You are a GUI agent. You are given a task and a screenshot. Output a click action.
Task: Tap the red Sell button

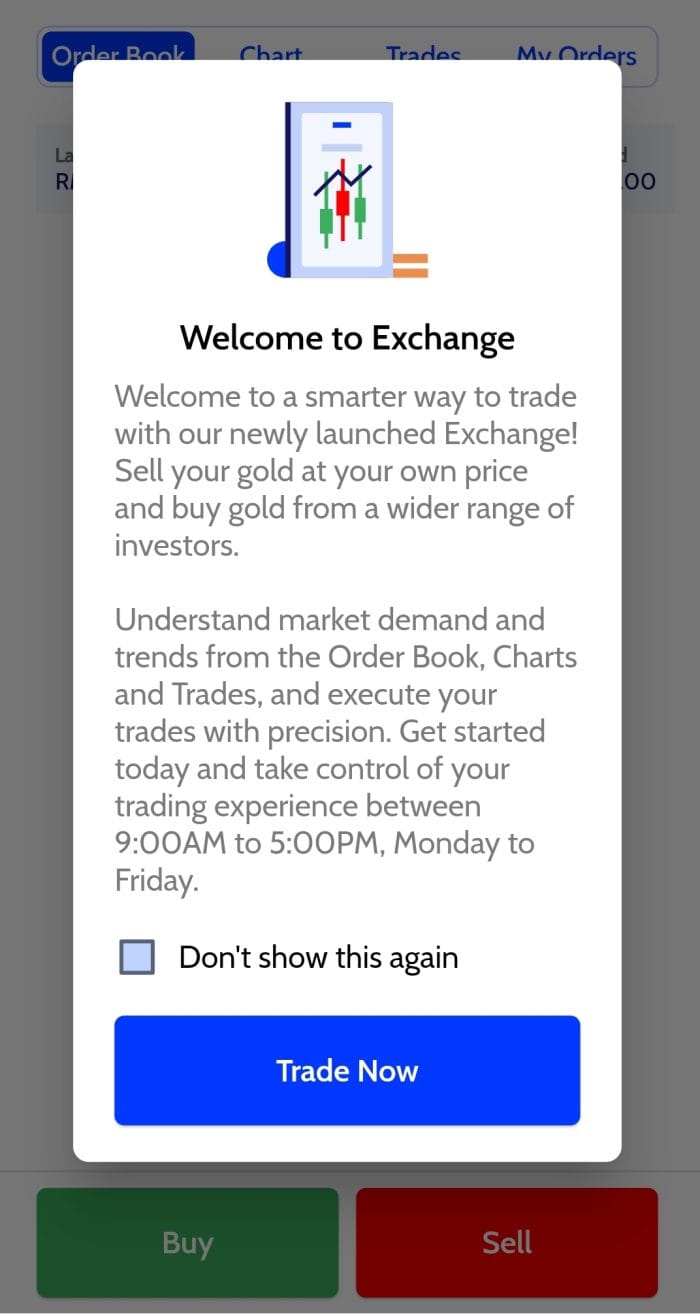pyautogui.click(x=507, y=1242)
